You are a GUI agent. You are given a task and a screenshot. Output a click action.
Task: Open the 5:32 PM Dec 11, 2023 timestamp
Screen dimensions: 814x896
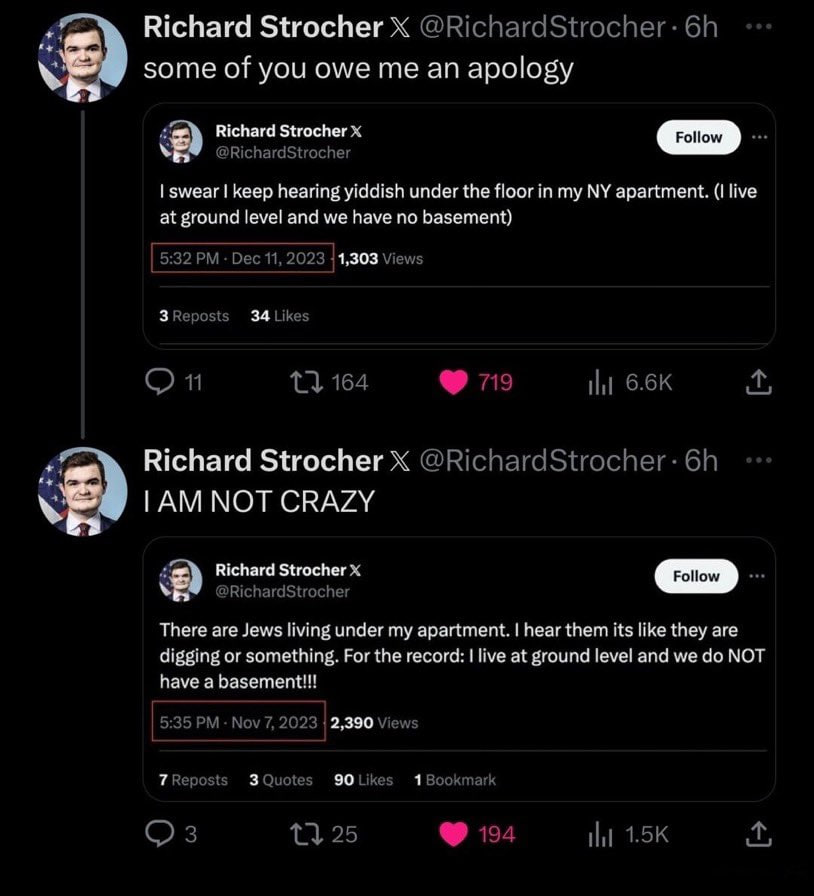pos(242,258)
